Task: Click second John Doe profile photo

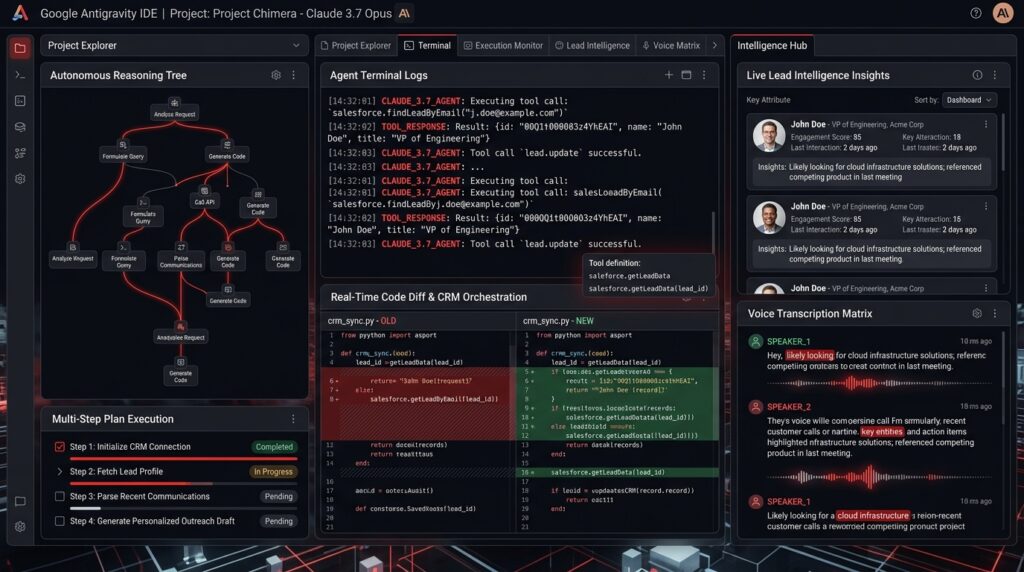Action: (x=769, y=217)
